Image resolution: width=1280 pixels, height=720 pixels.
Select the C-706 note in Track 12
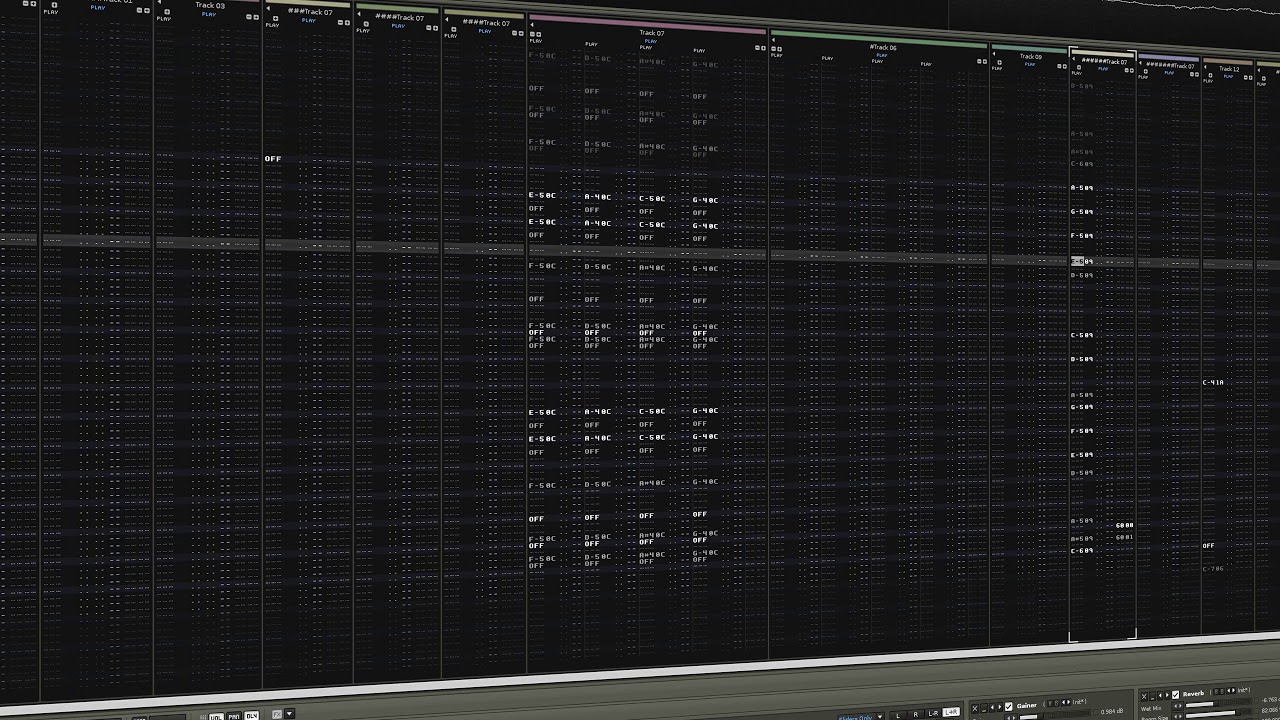click(x=1213, y=568)
